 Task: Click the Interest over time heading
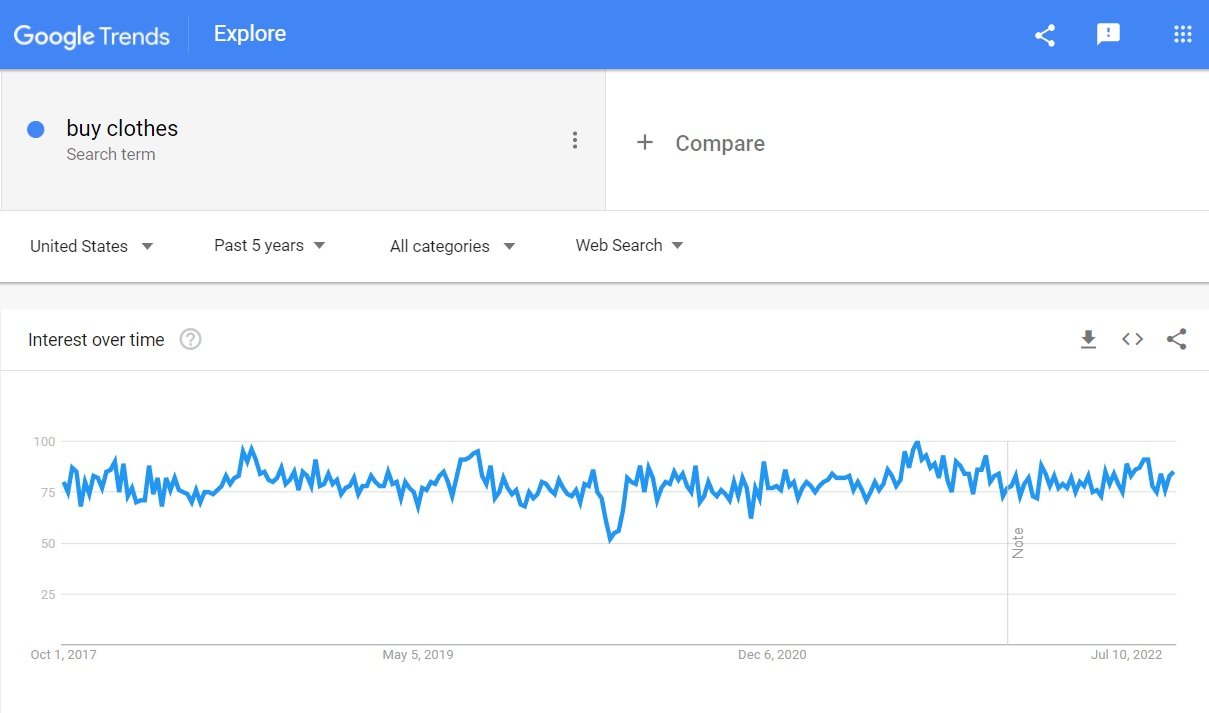[96, 340]
